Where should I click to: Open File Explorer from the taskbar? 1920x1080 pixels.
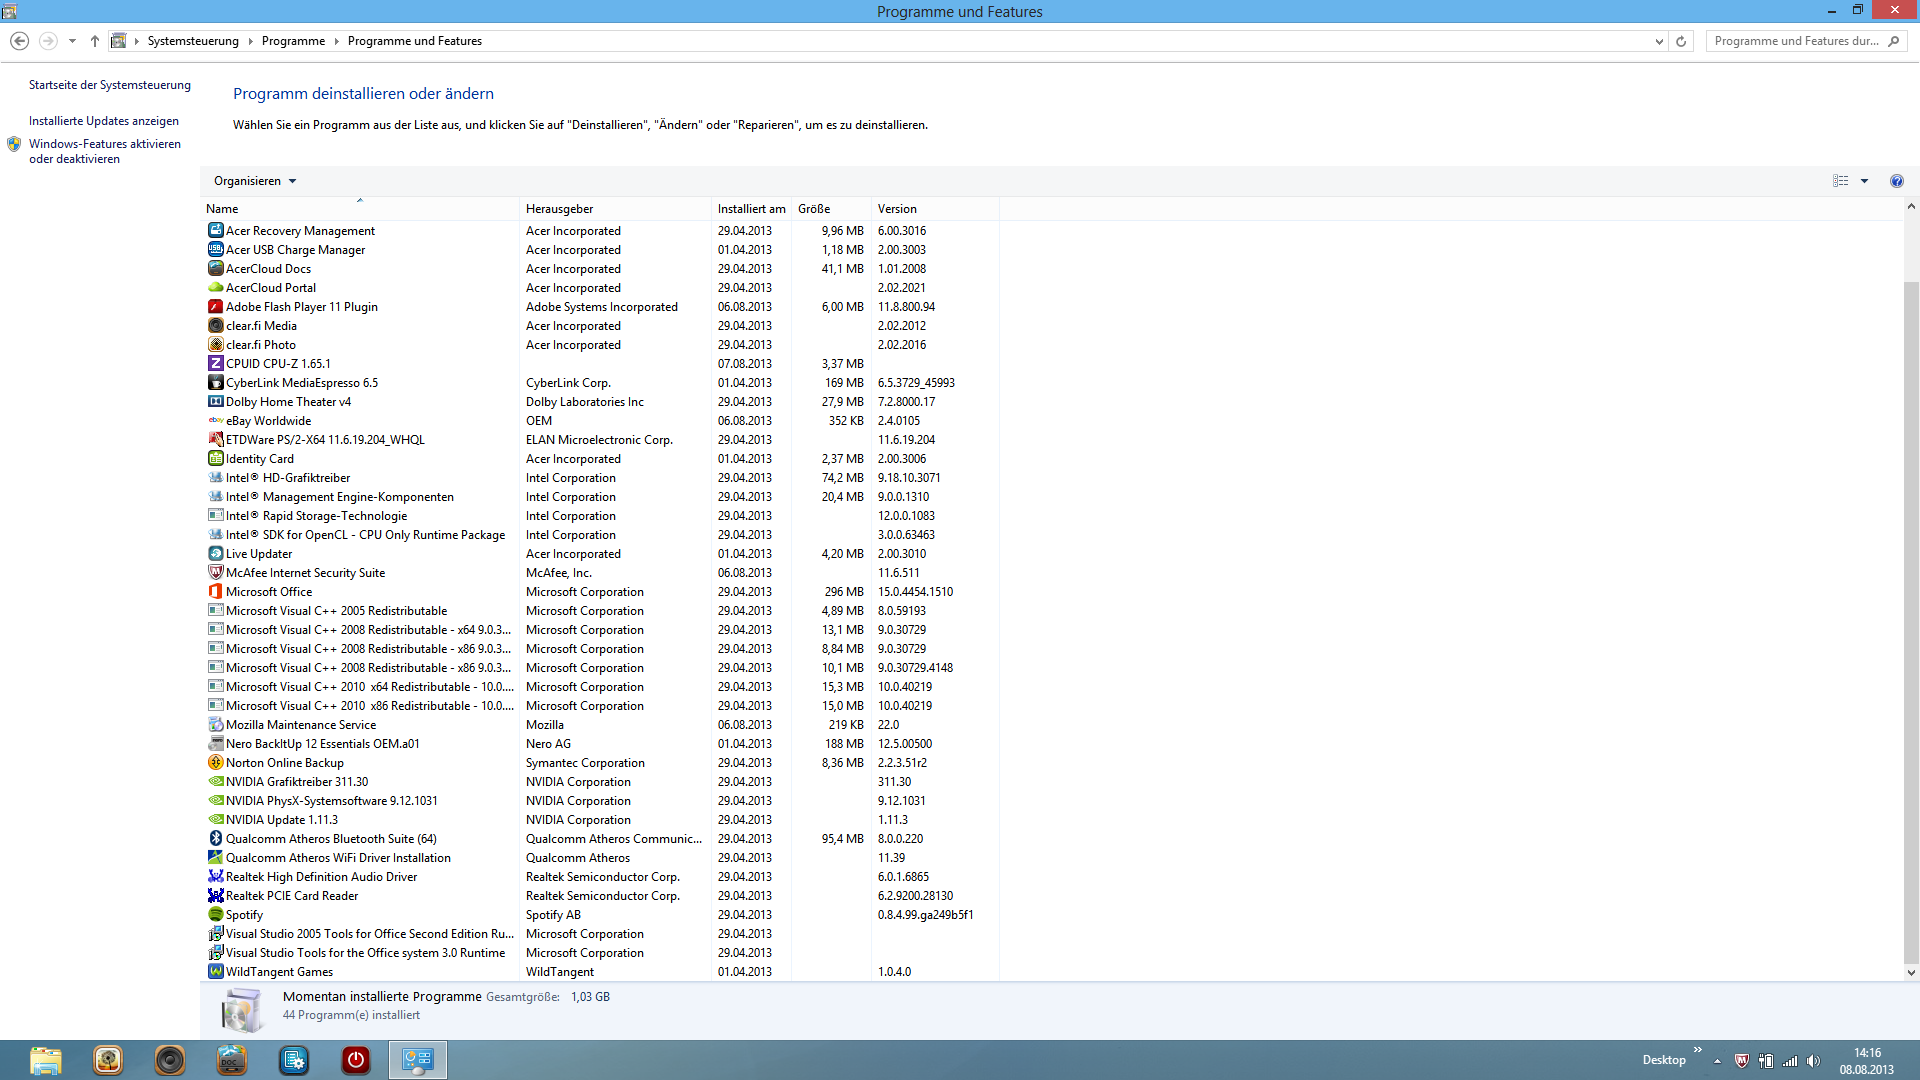click(45, 1060)
